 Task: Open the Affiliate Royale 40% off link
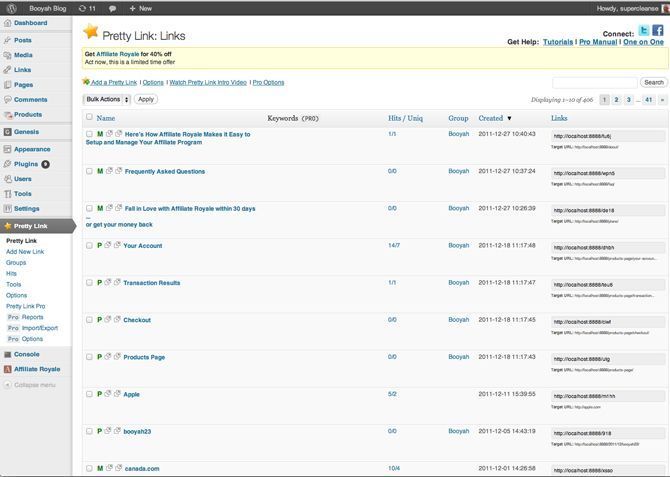coord(118,54)
